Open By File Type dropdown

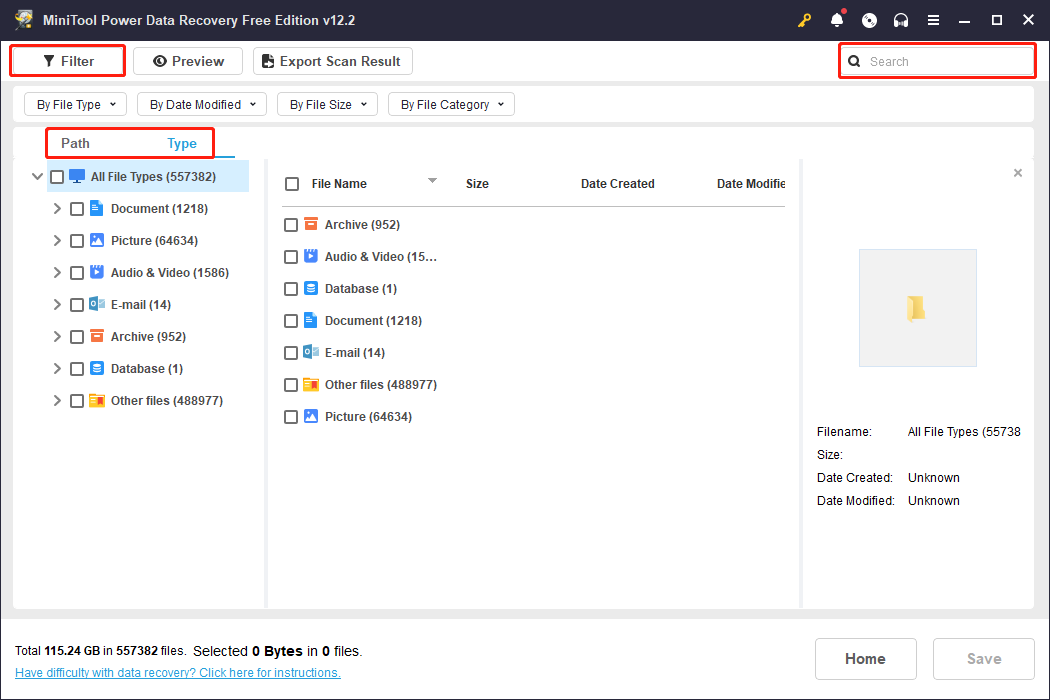tap(75, 104)
